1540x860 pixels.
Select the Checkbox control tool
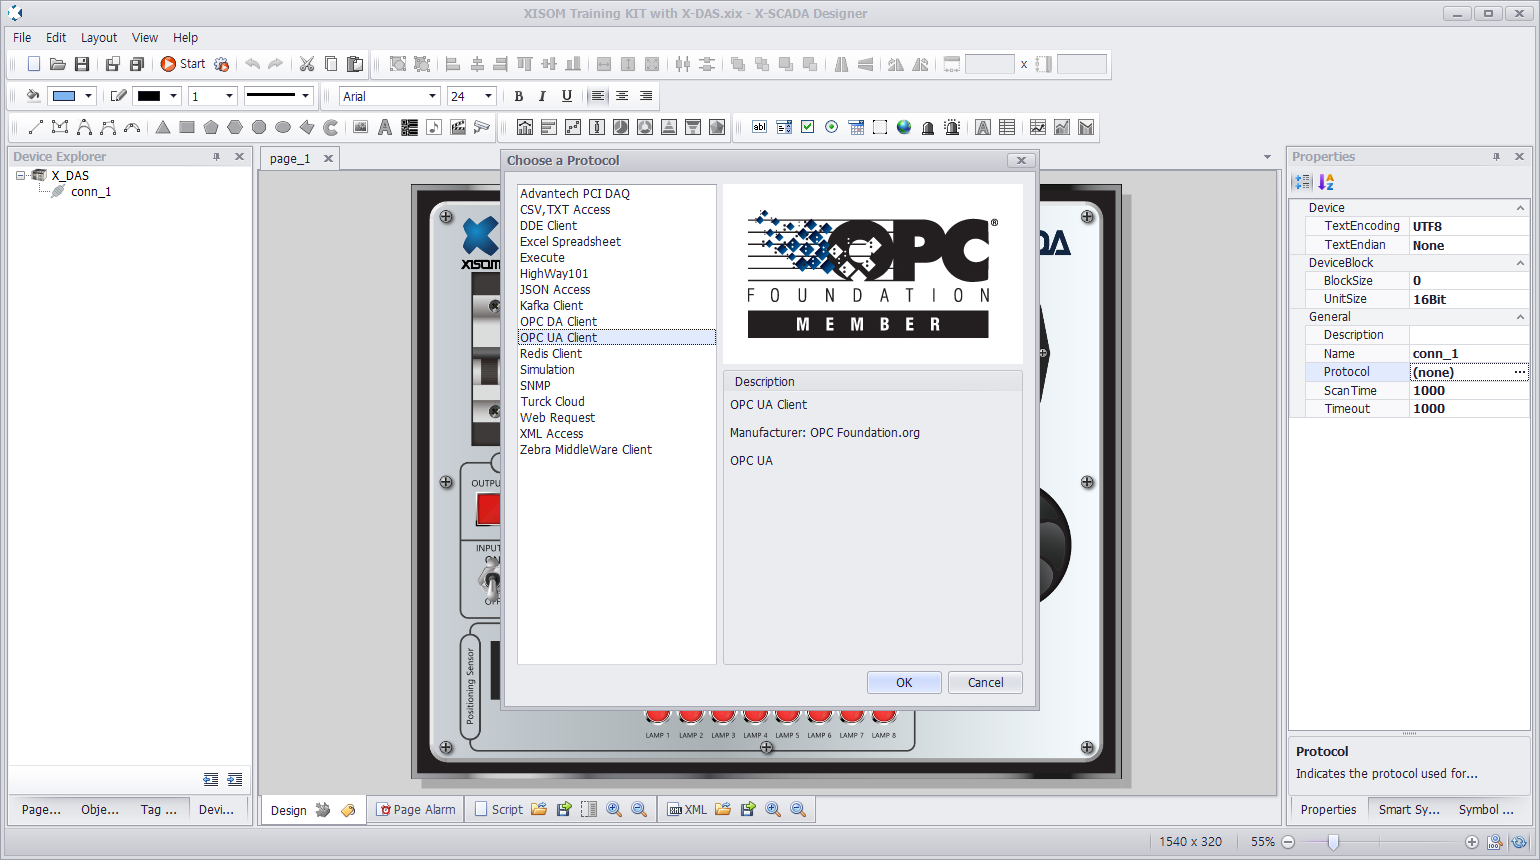pyautogui.click(x=808, y=127)
